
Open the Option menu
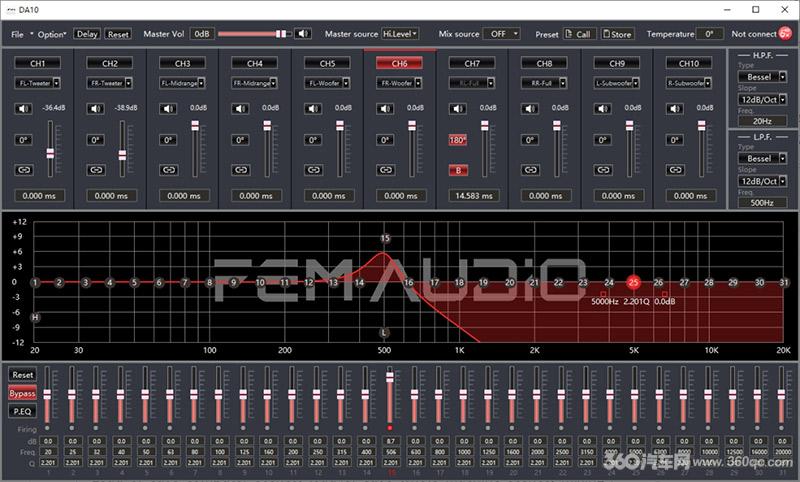(x=52, y=34)
